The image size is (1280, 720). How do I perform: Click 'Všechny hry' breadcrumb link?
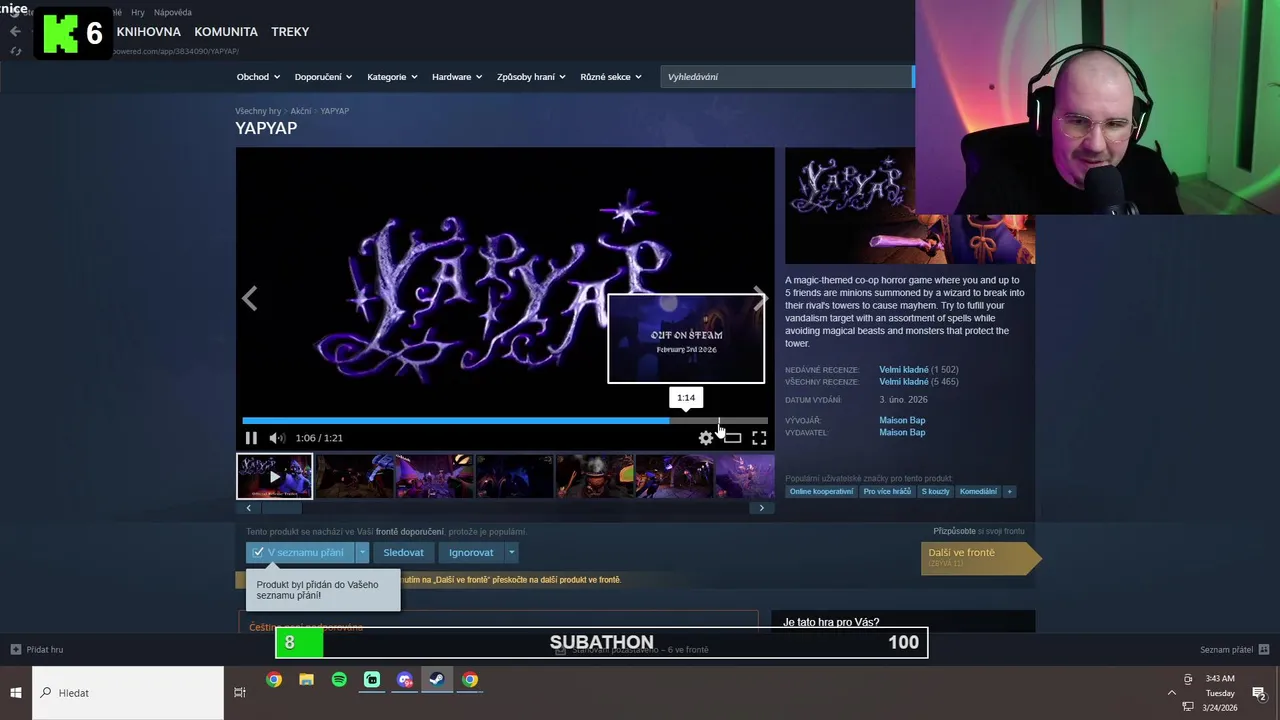tap(258, 111)
